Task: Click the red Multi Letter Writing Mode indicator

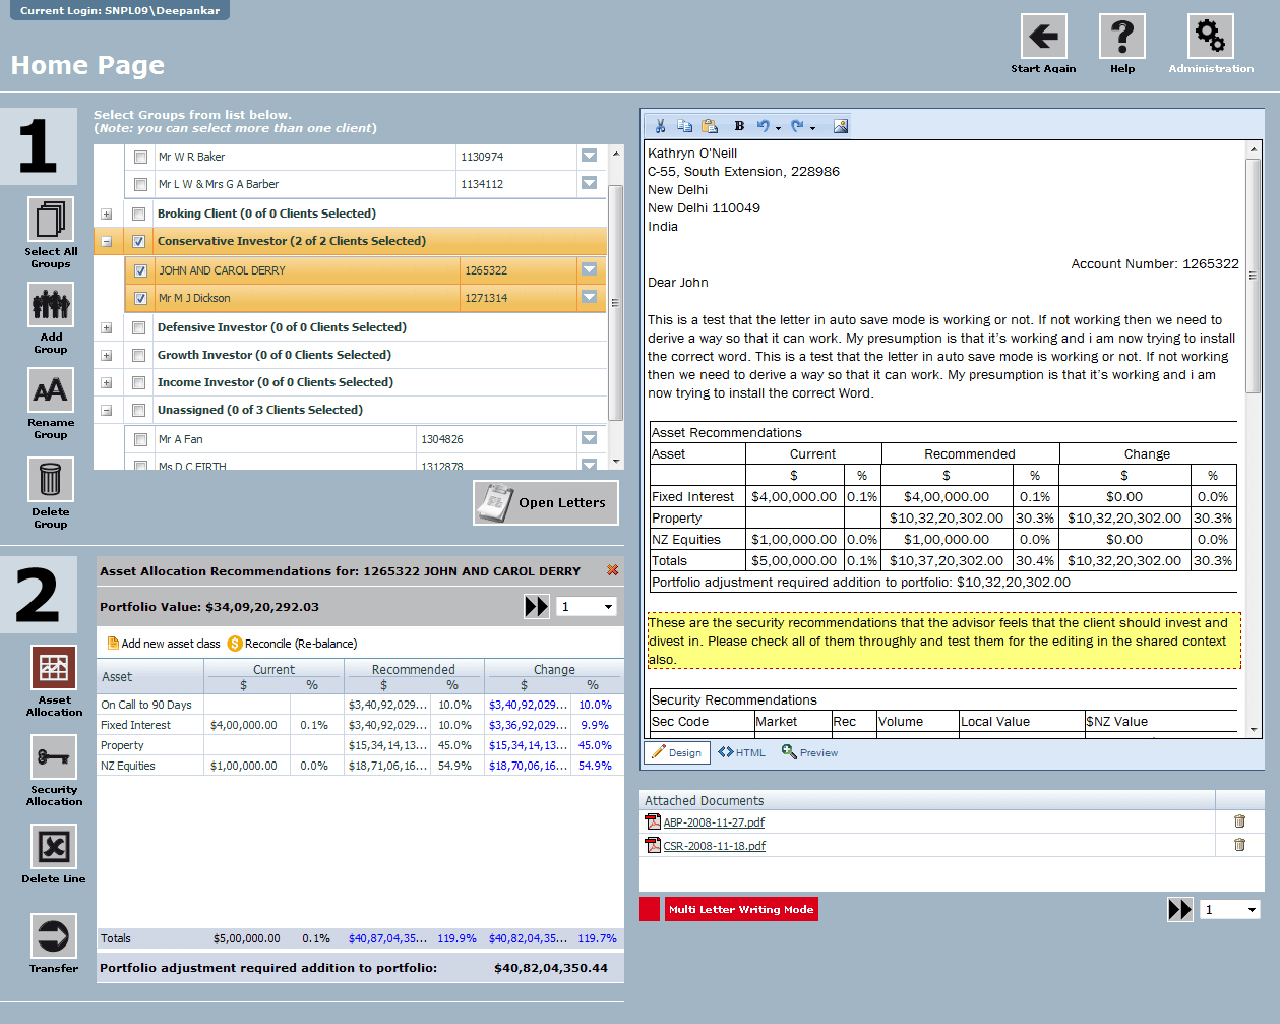Action: [x=741, y=909]
